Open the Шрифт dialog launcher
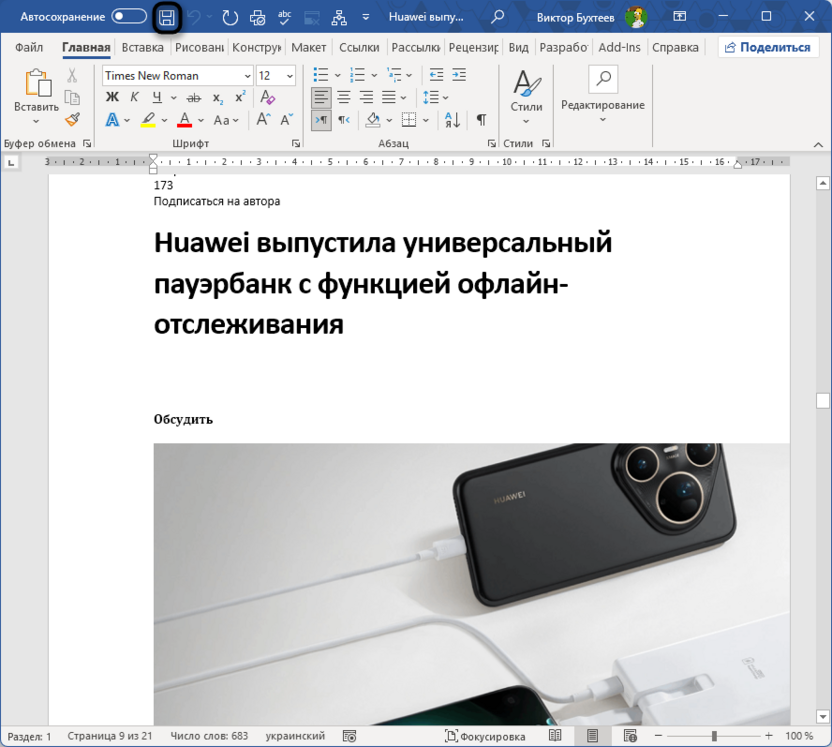The height and width of the screenshot is (747, 832). (296, 143)
